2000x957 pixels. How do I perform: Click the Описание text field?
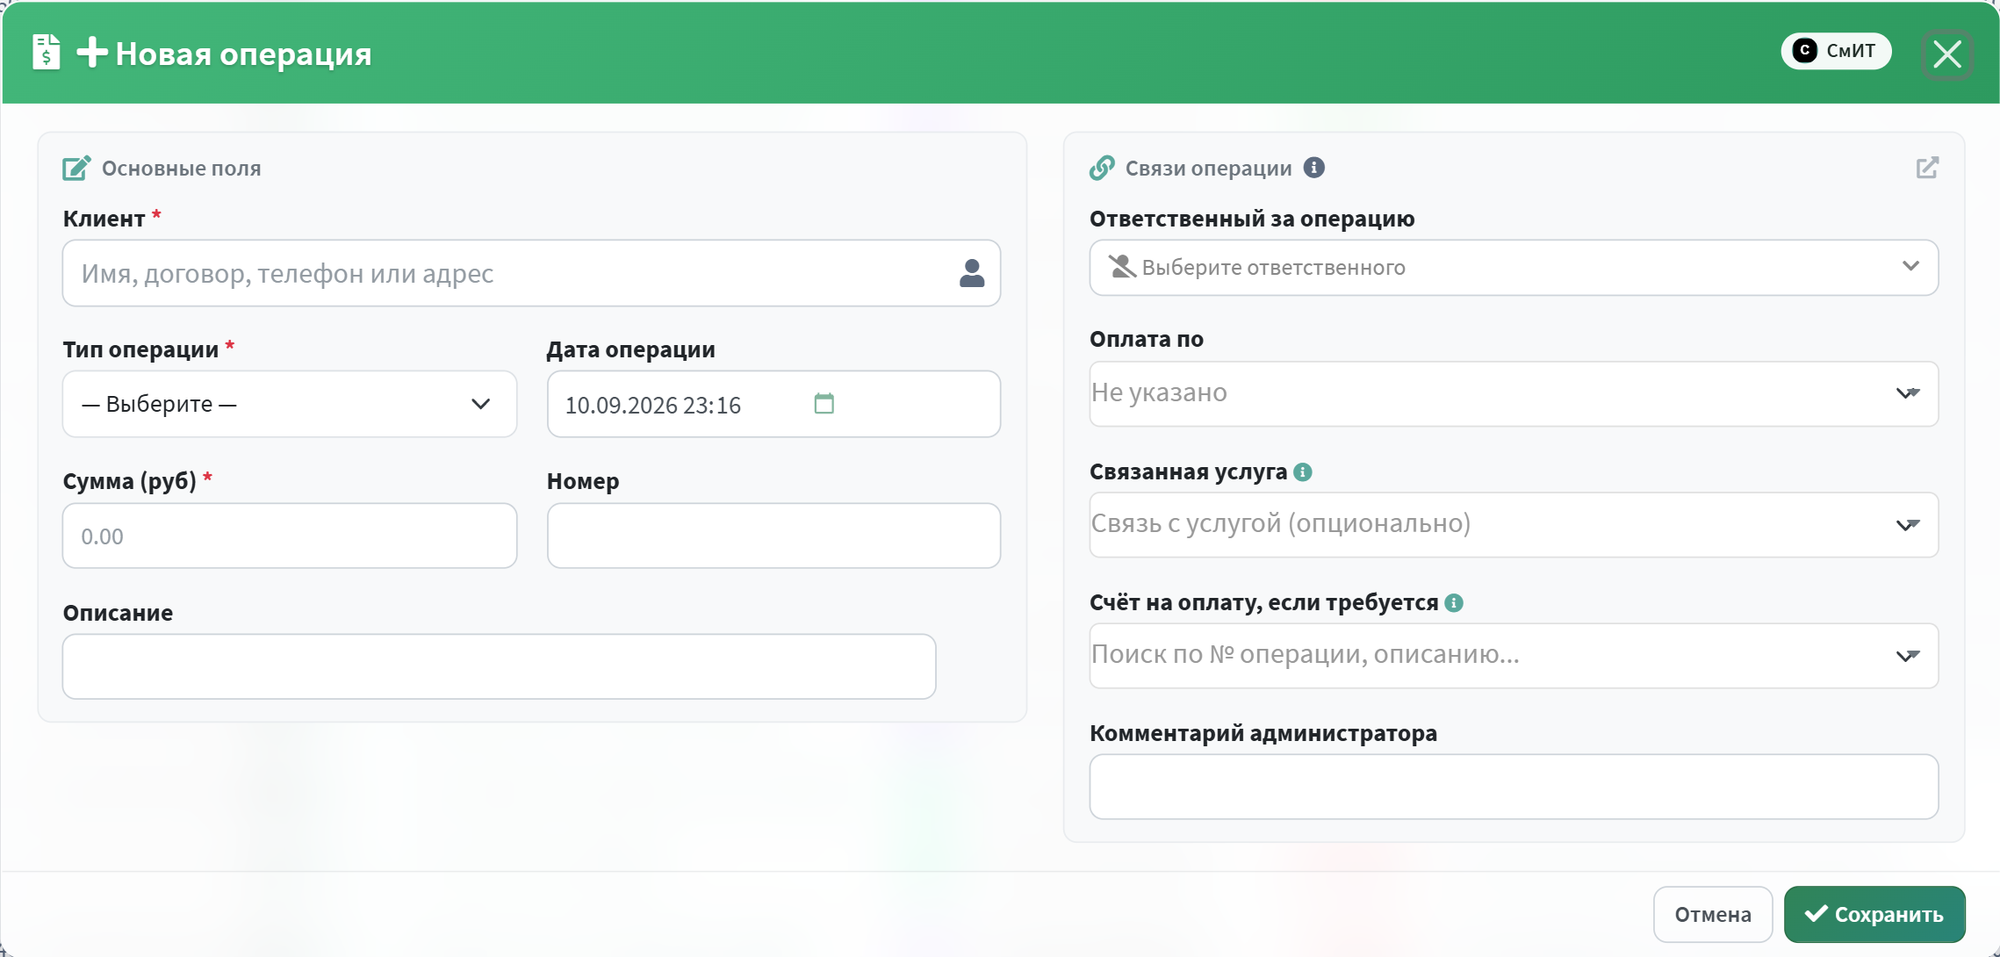point(499,666)
